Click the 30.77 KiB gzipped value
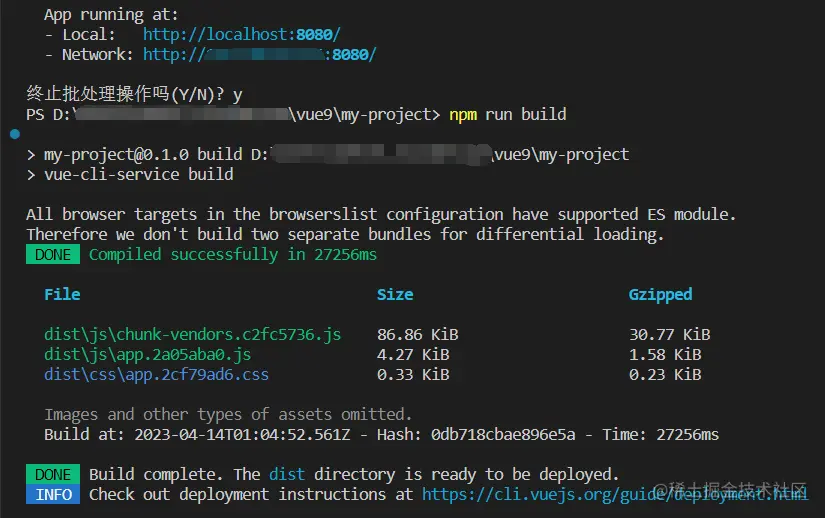 coord(669,334)
